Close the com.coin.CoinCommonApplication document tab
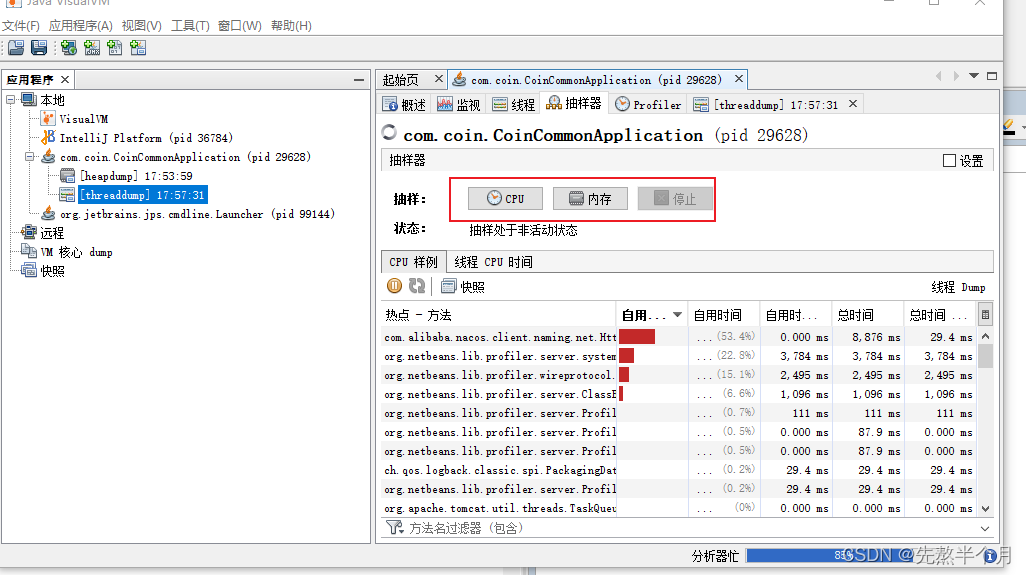The width and height of the screenshot is (1026, 575). pyautogui.click(x=739, y=78)
